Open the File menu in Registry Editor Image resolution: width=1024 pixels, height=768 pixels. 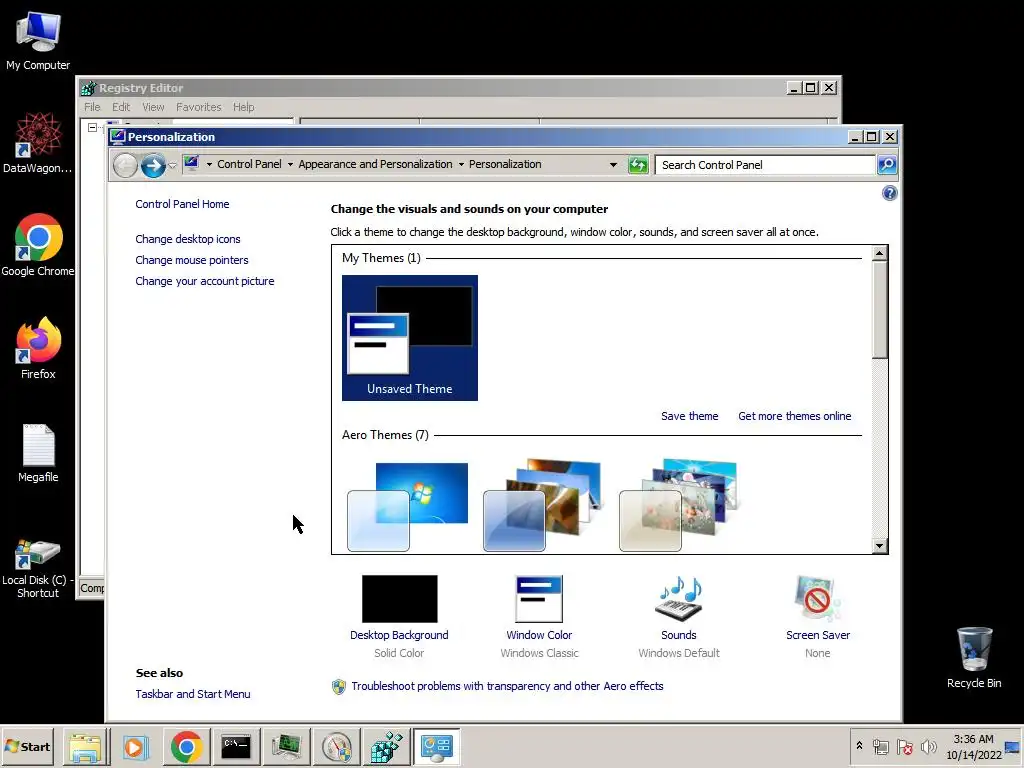pos(92,107)
